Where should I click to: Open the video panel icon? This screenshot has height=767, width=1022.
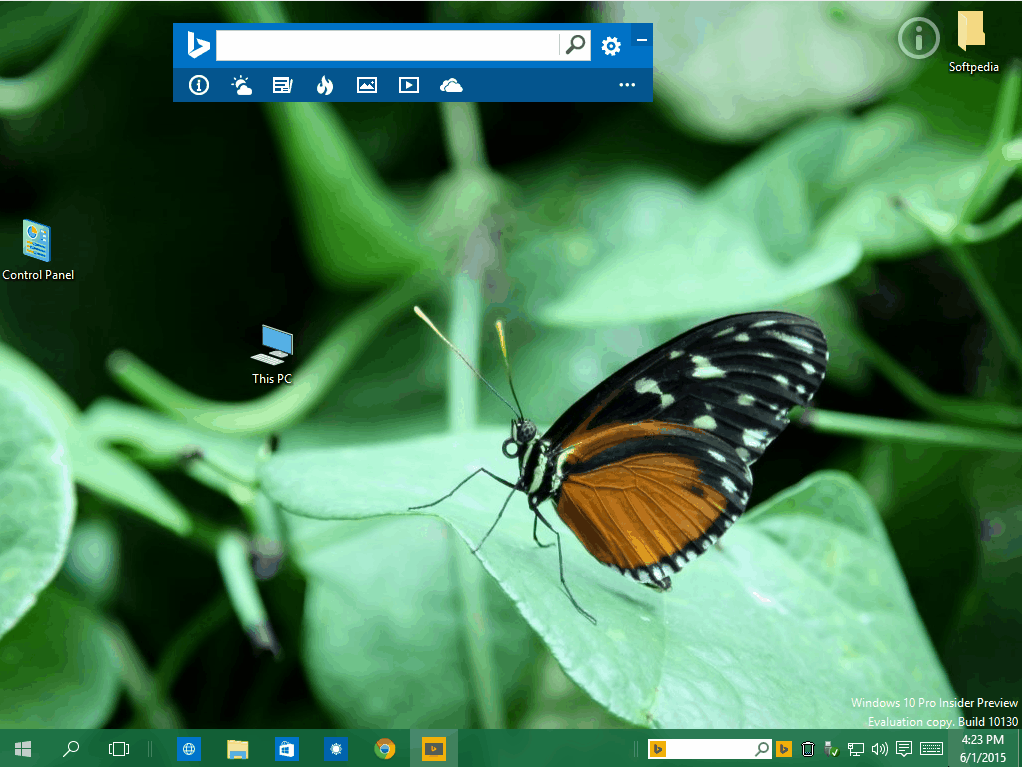(409, 85)
